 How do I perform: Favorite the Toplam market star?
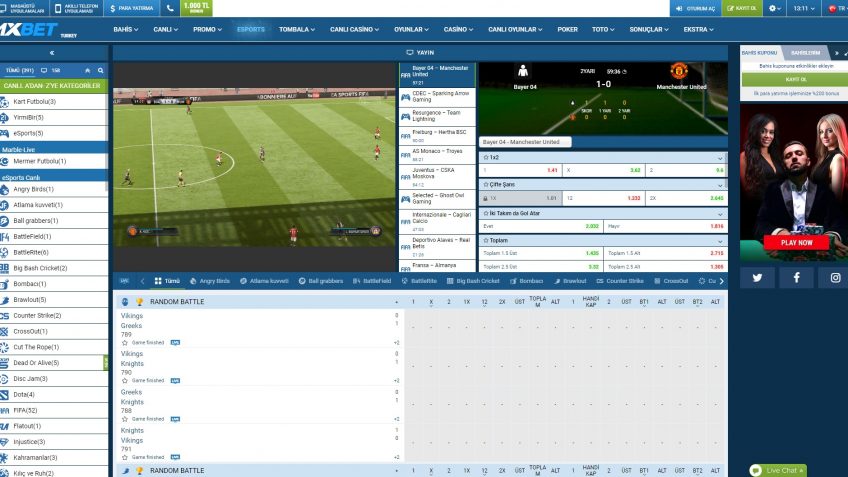[x=486, y=240]
